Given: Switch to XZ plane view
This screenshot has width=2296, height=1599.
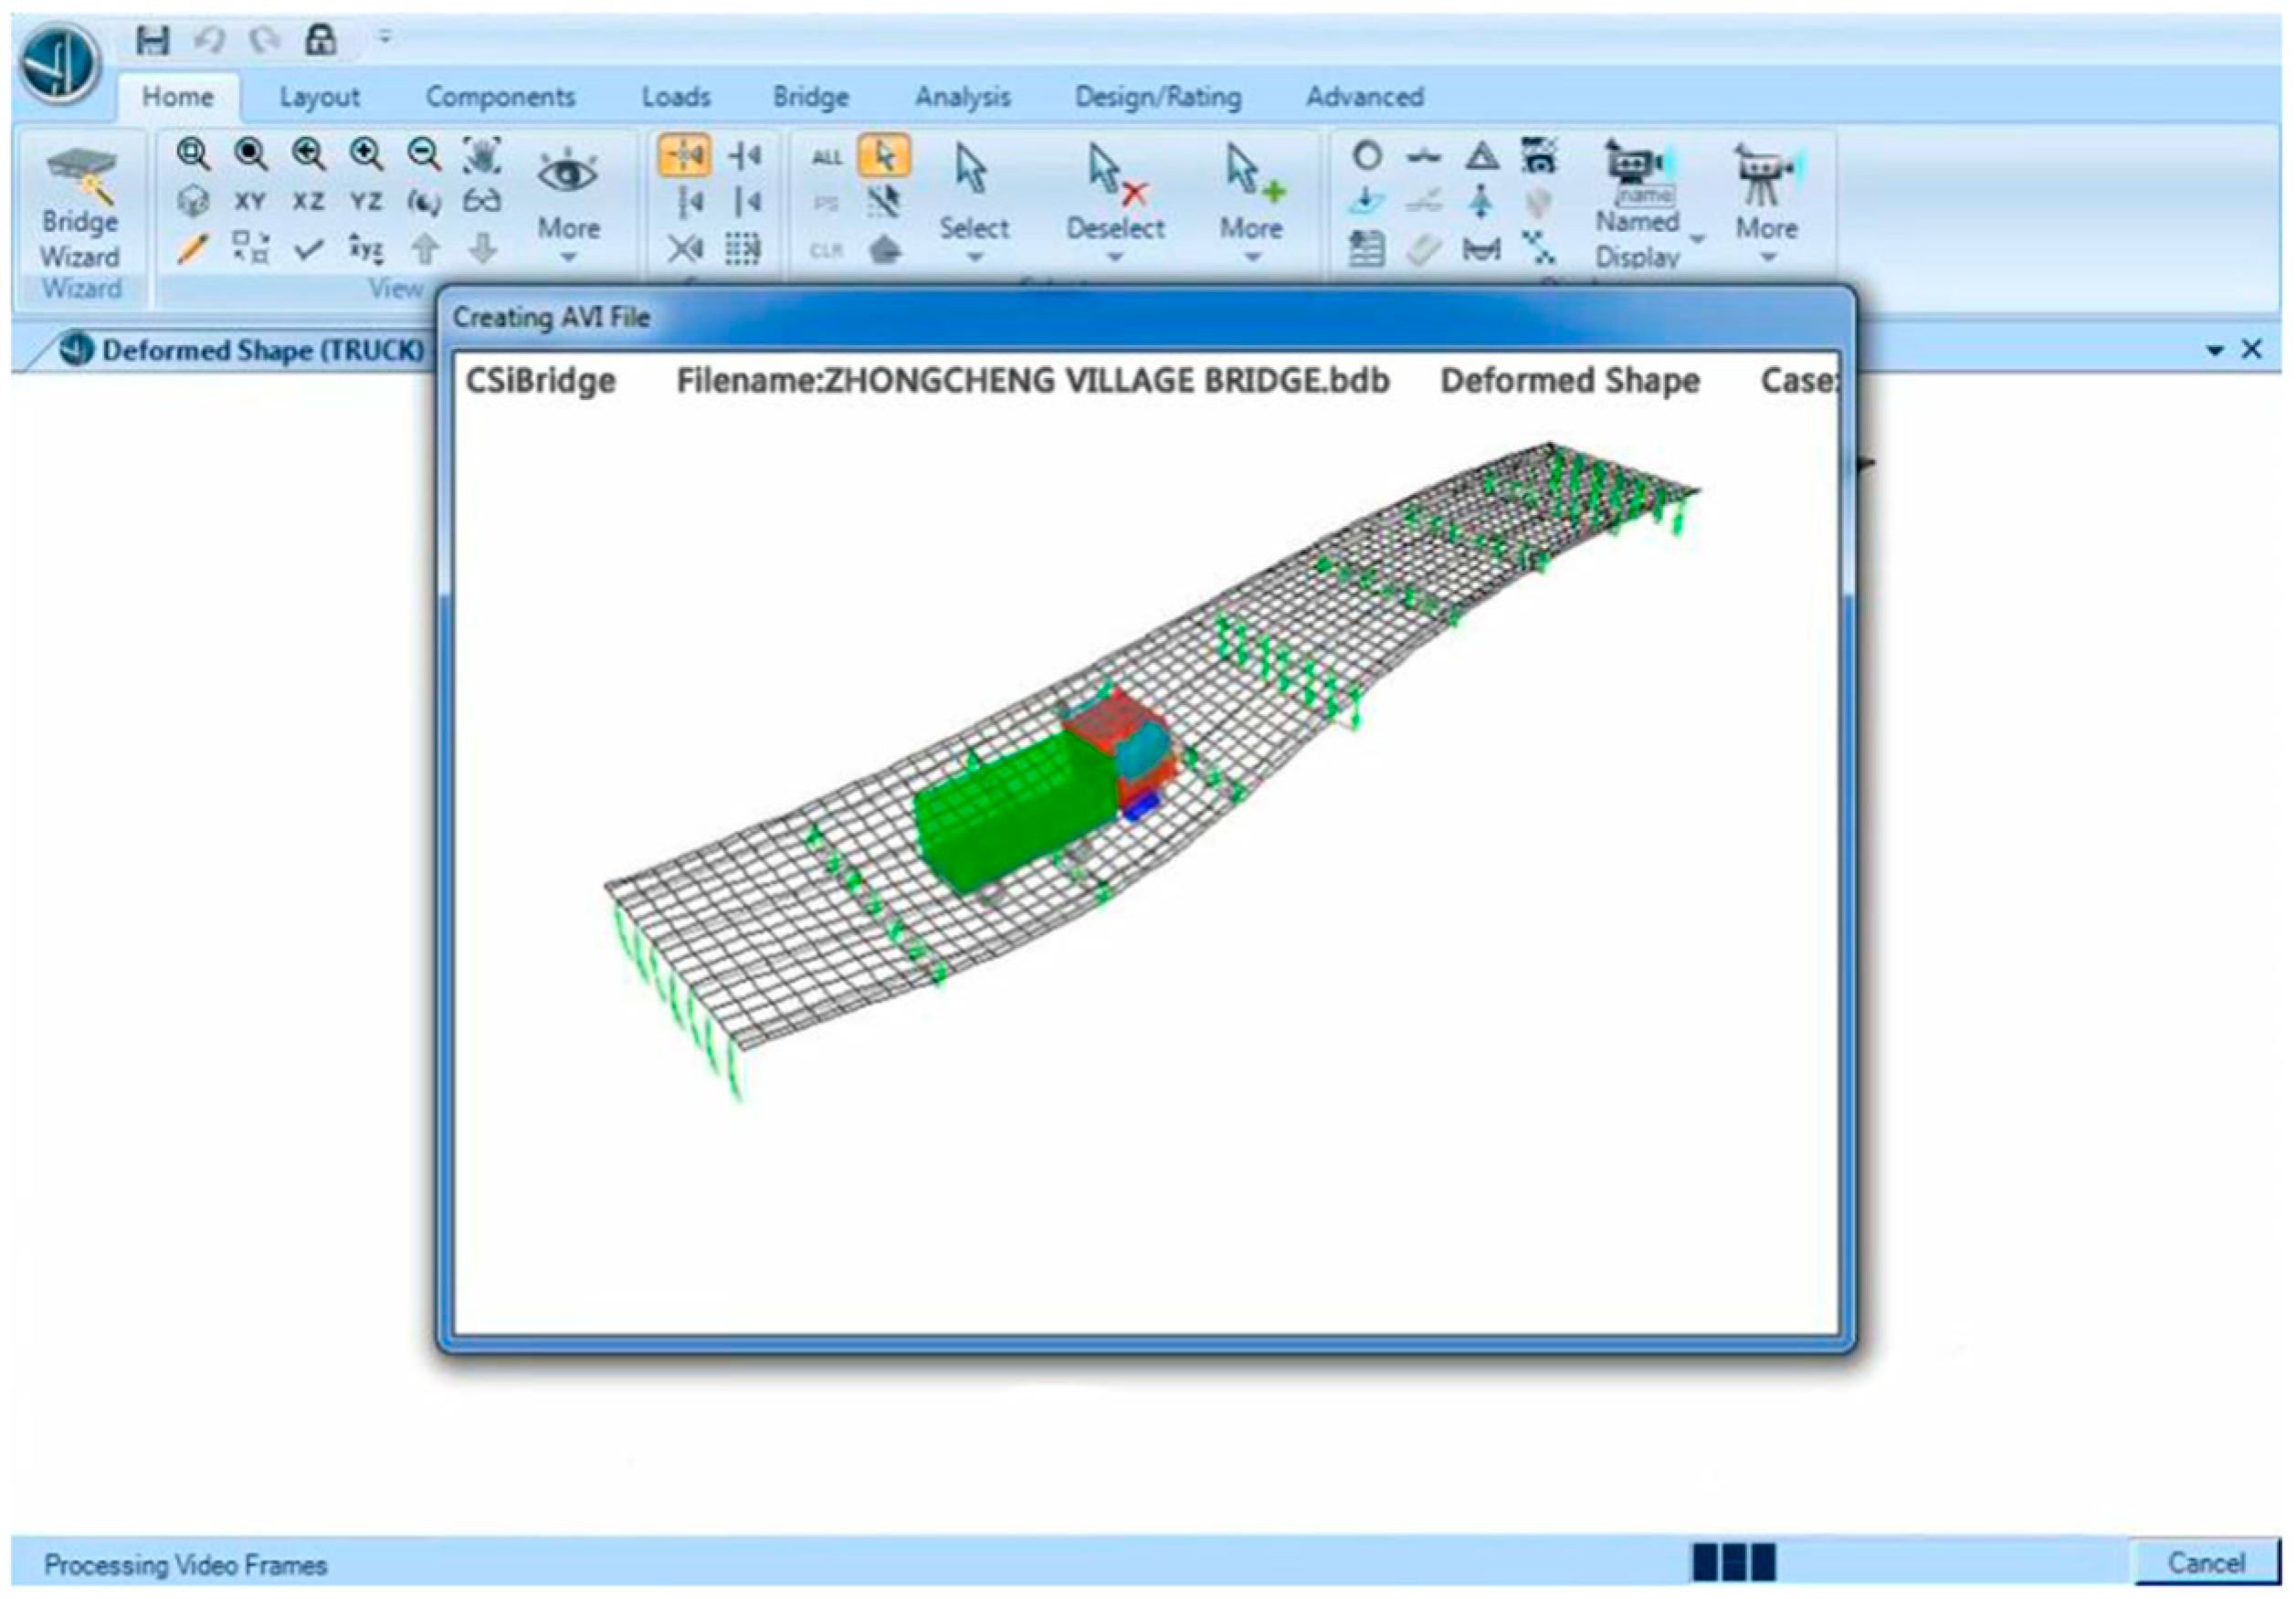Looking at the screenshot, I should coord(308,202).
